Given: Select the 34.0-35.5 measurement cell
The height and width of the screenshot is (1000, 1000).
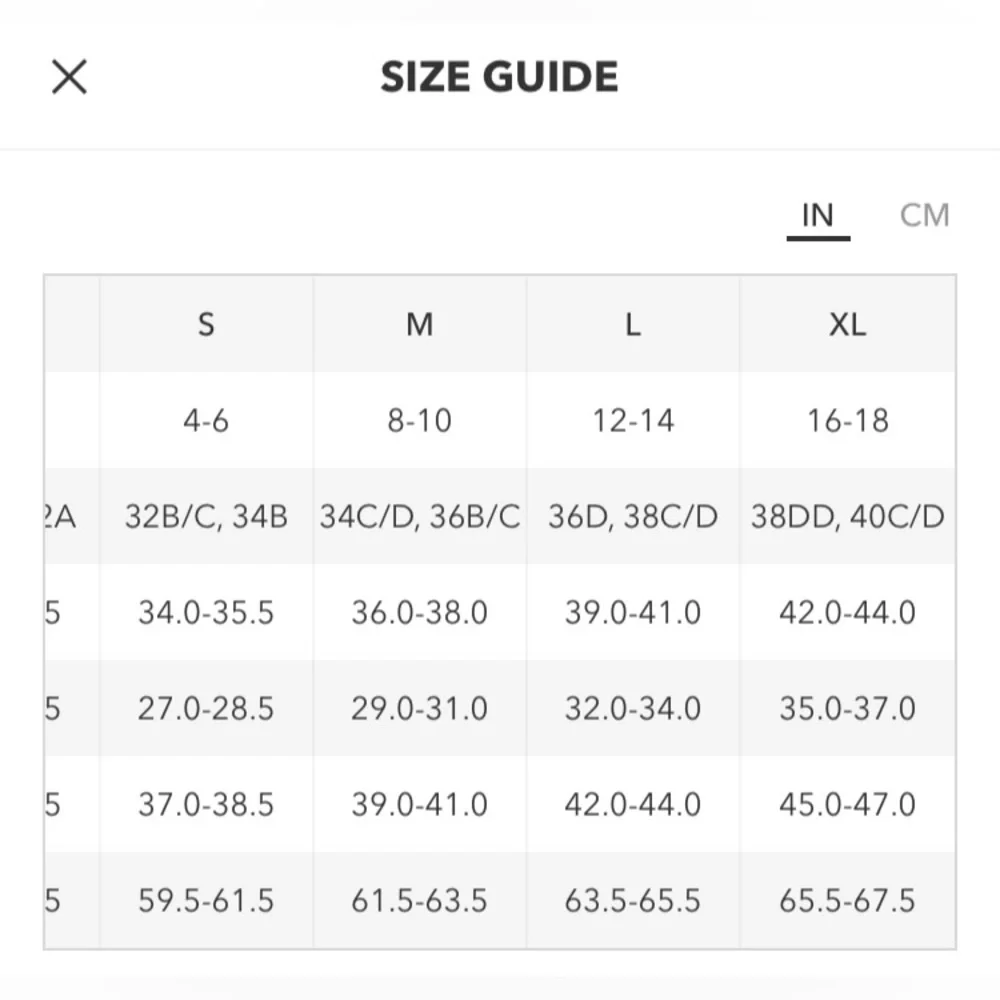Looking at the screenshot, I should click(206, 612).
